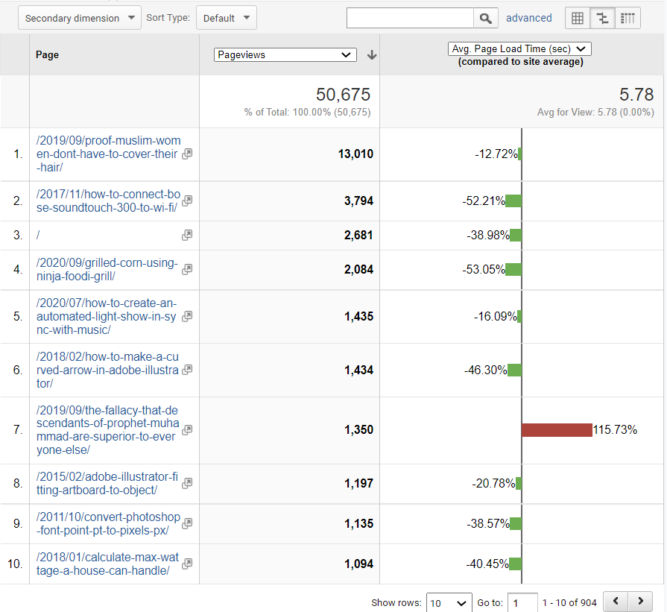Click the 2,084 pageviews value

click(359, 270)
